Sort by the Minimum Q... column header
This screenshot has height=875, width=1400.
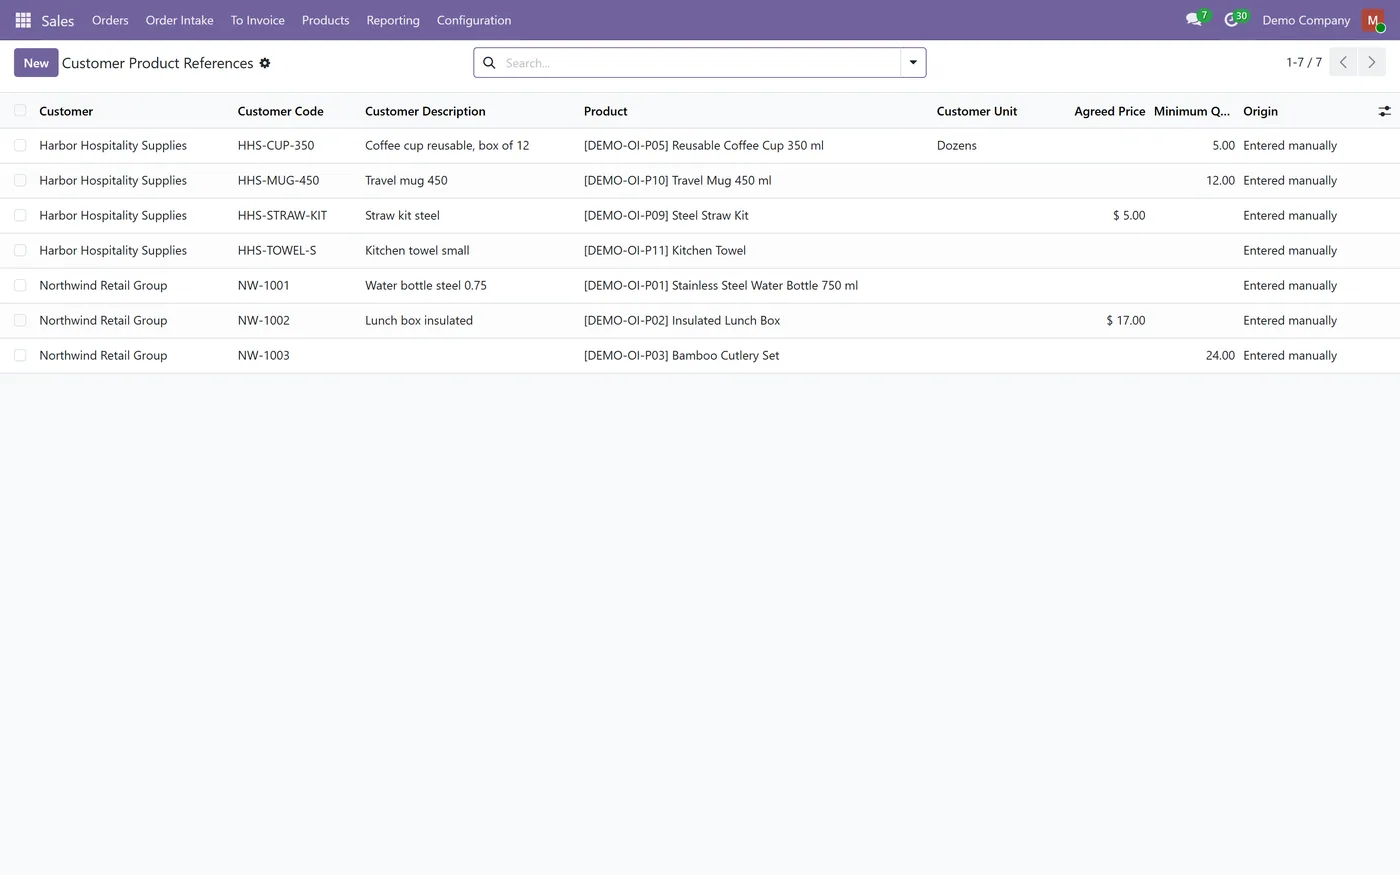pyautogui.click(x=1192, y=111)
